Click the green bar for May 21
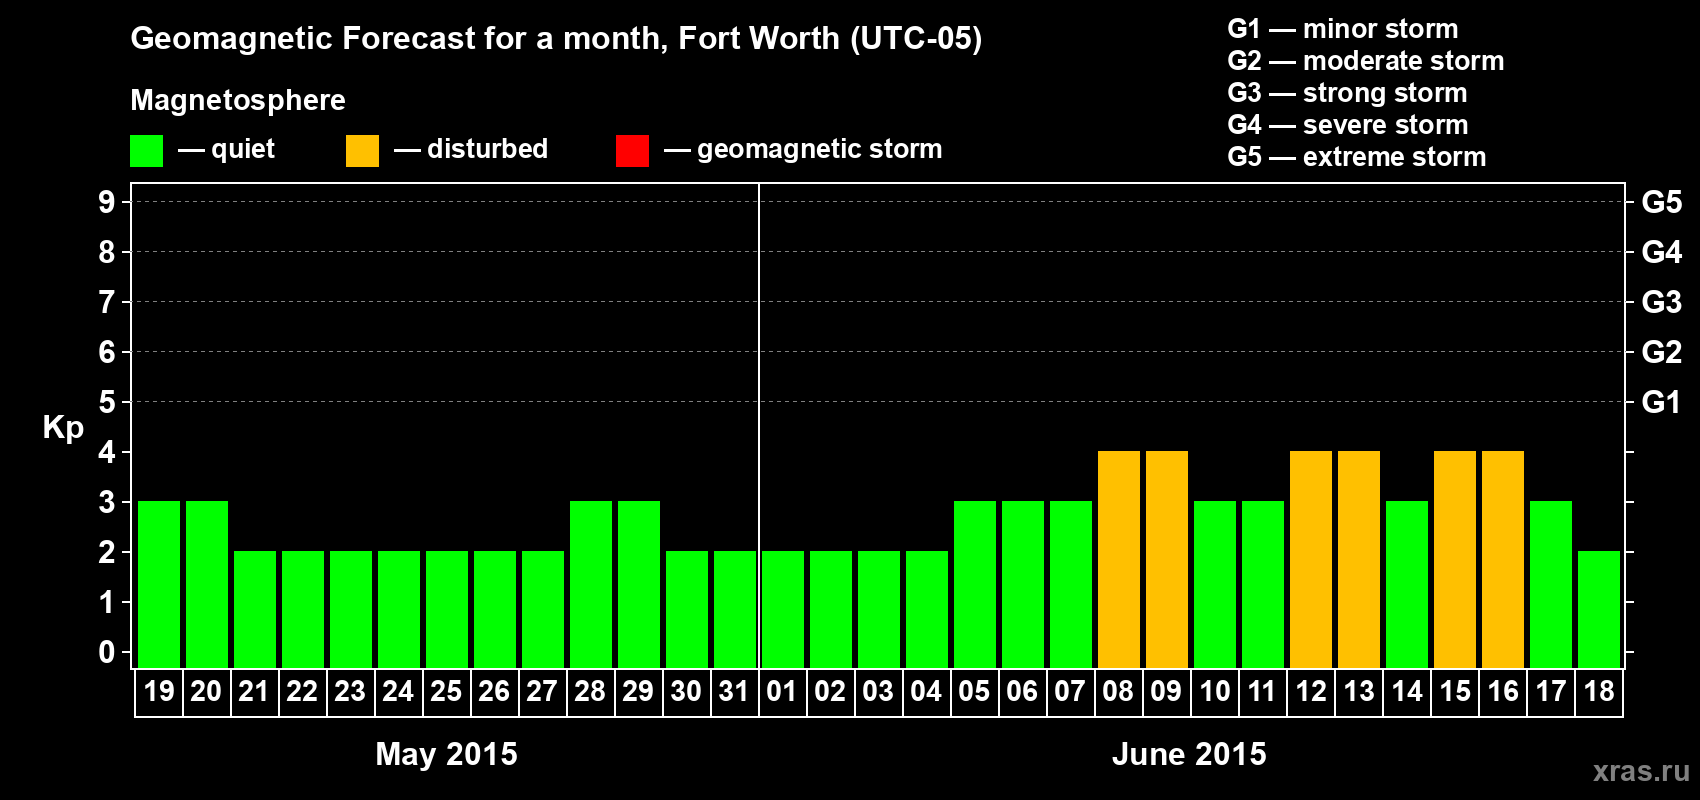Screen dimensions: 1700x800 tap(255, 610)
